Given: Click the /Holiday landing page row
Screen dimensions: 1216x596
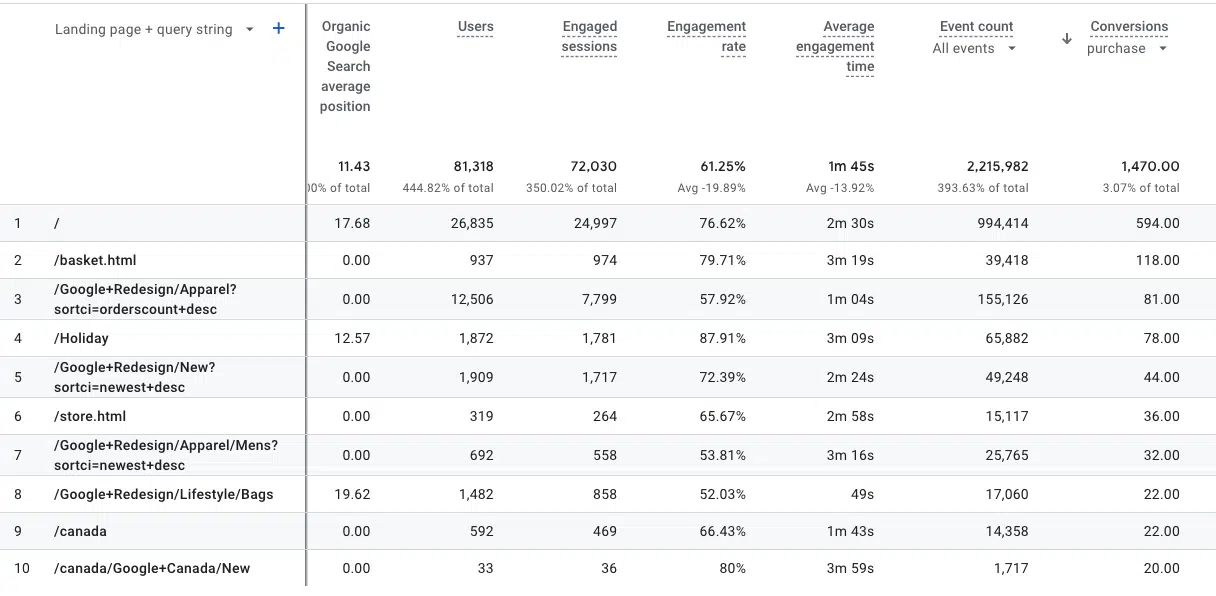Looking at the screenshot, I should [81, 338].
